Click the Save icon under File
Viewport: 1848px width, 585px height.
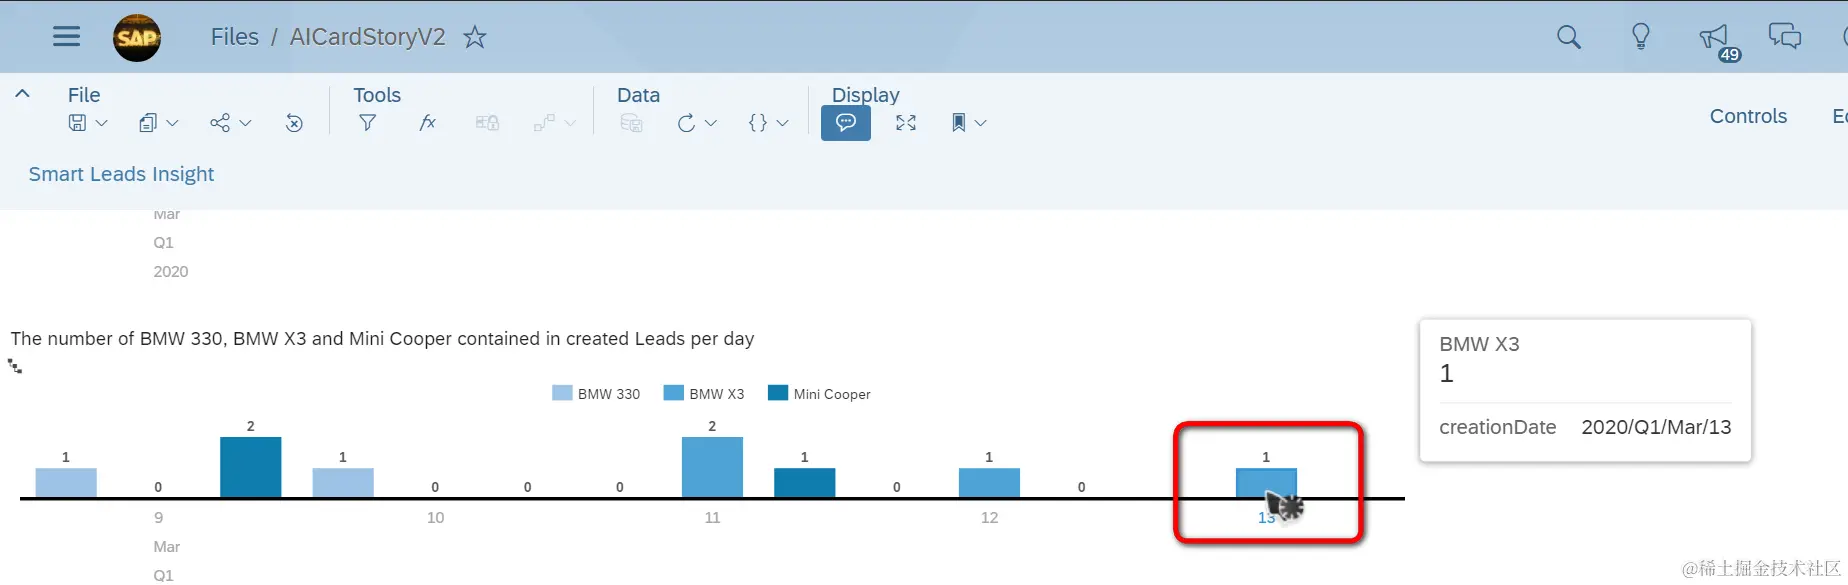77,123
